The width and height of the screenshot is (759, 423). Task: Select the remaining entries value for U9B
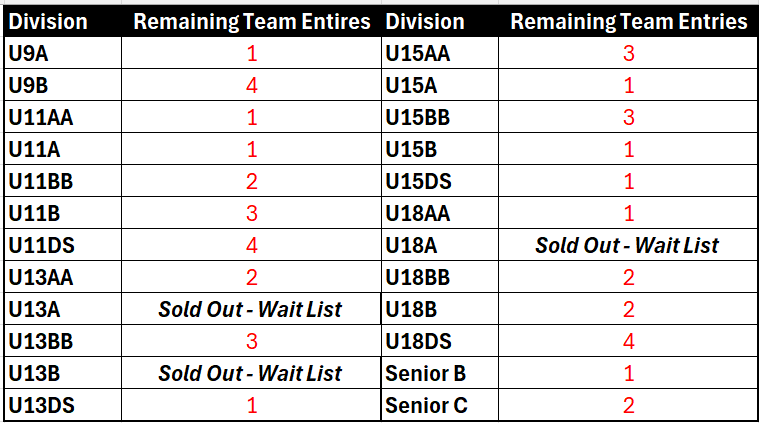[x=250, y=86]
